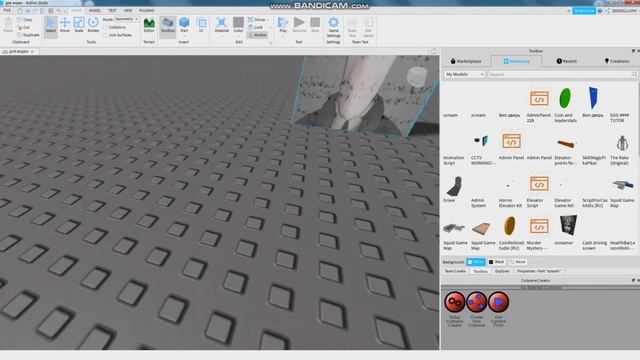Click the Setup Cutscene Creator icon
The height and width of the screenshot is (360, 640).
[x=455, y=302]
